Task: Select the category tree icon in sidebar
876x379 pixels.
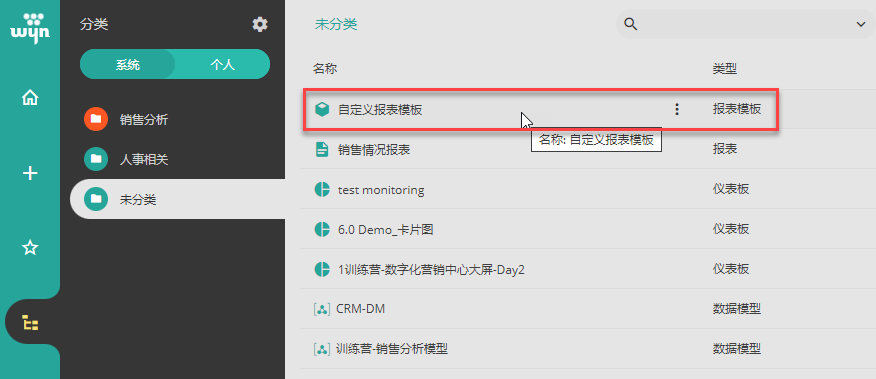Action: (30, 323)
